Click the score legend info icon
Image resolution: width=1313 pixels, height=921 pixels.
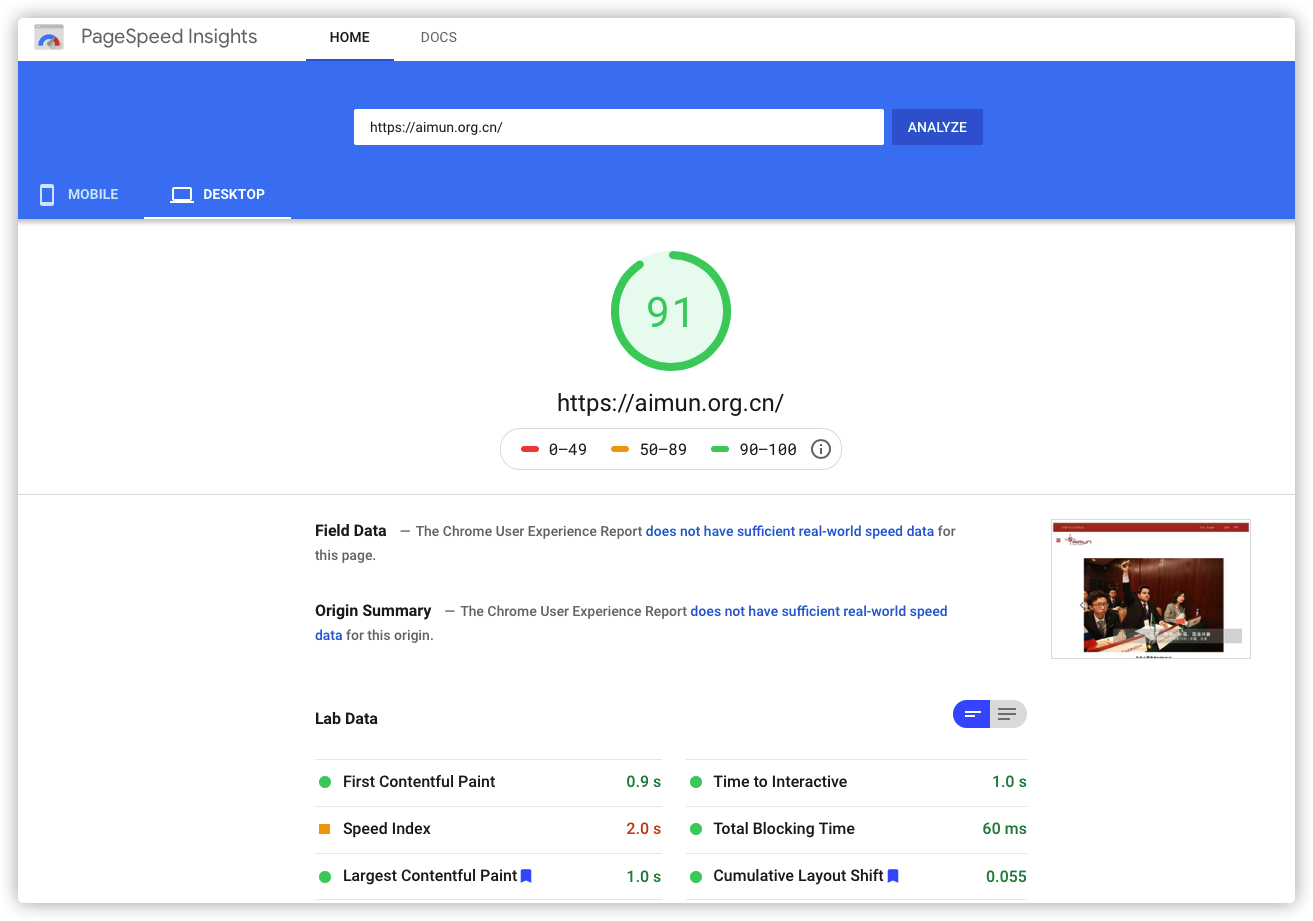click(x=821, y=449)
